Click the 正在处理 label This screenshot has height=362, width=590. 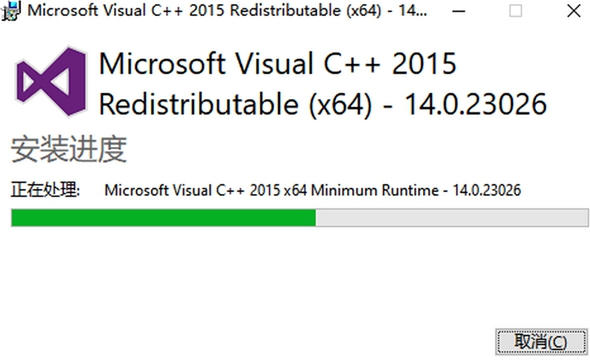pos(45,190)
